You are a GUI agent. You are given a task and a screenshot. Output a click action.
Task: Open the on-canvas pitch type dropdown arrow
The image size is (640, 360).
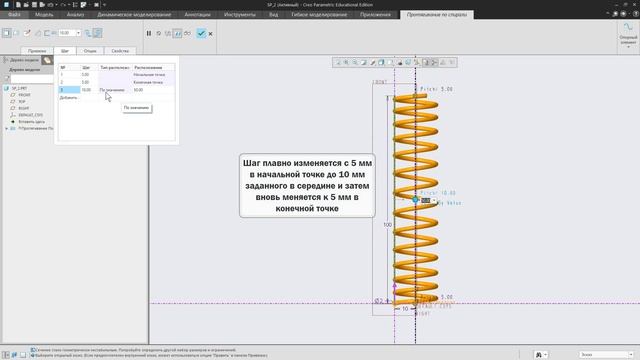(434, 200)
